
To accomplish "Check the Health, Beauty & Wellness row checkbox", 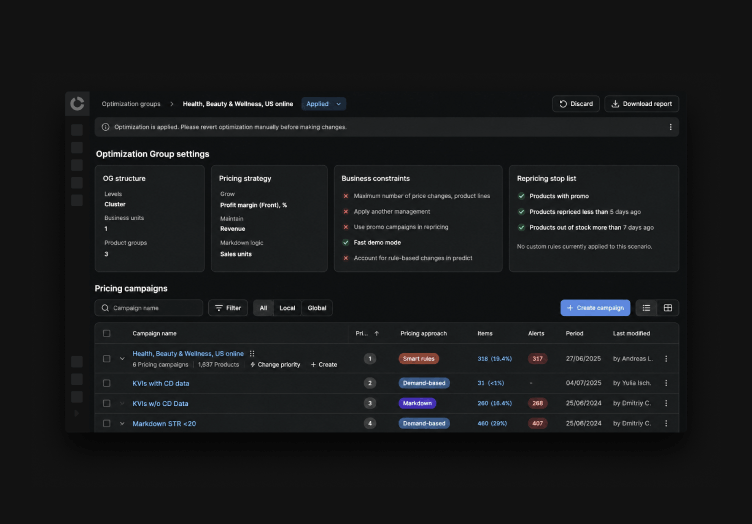I will pyautogui.click(x=106, y=359).
